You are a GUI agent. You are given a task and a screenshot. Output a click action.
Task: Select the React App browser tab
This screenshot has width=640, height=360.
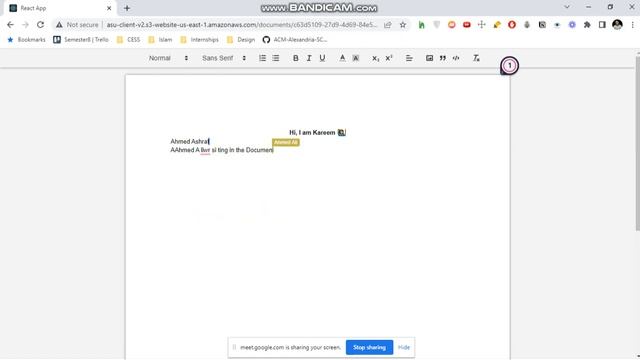(60, 8)
